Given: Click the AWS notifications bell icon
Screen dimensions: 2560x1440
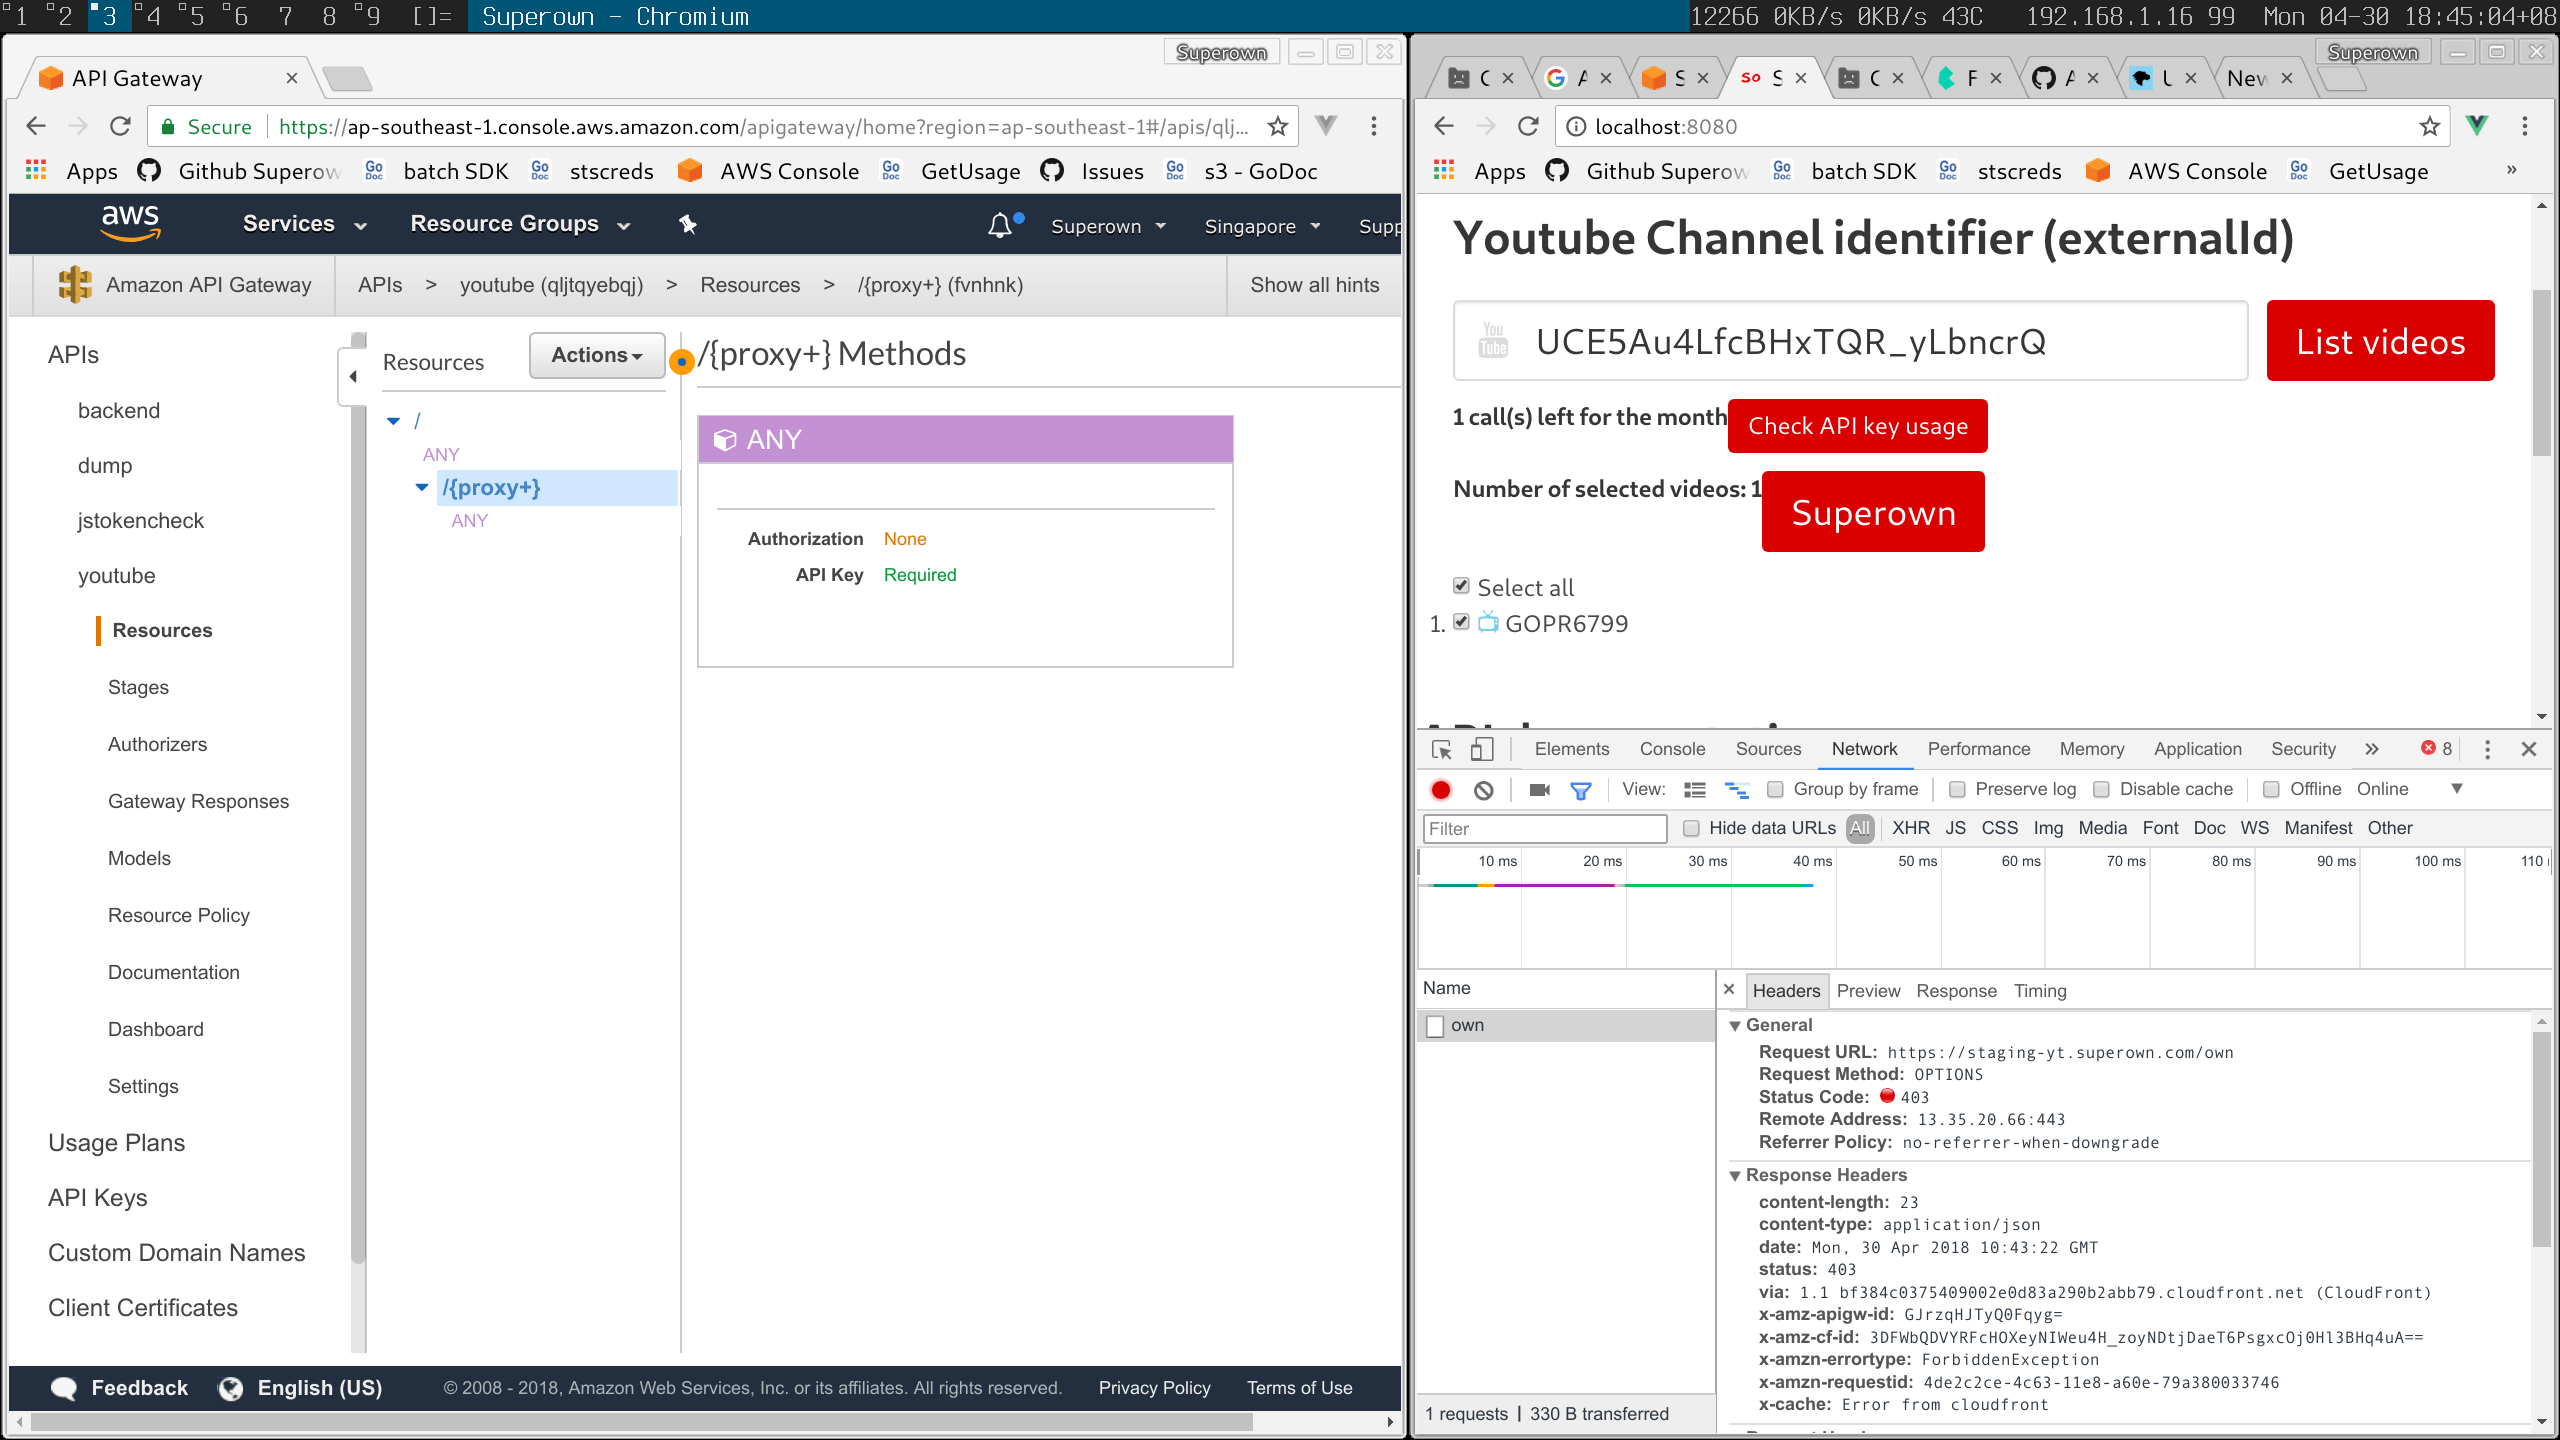Looking at the screenshot, I should (x=999, y=225).
